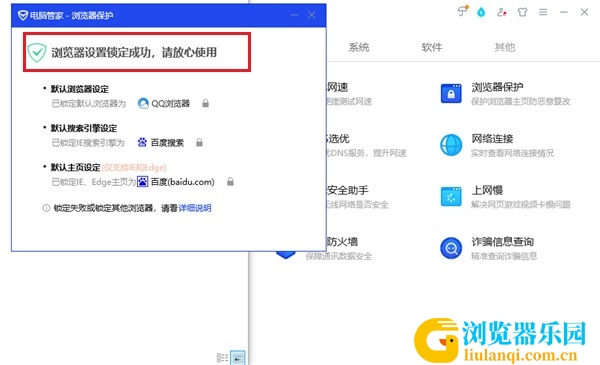Open the 诈骗信息查询 magnifier icon

[451, 248]
